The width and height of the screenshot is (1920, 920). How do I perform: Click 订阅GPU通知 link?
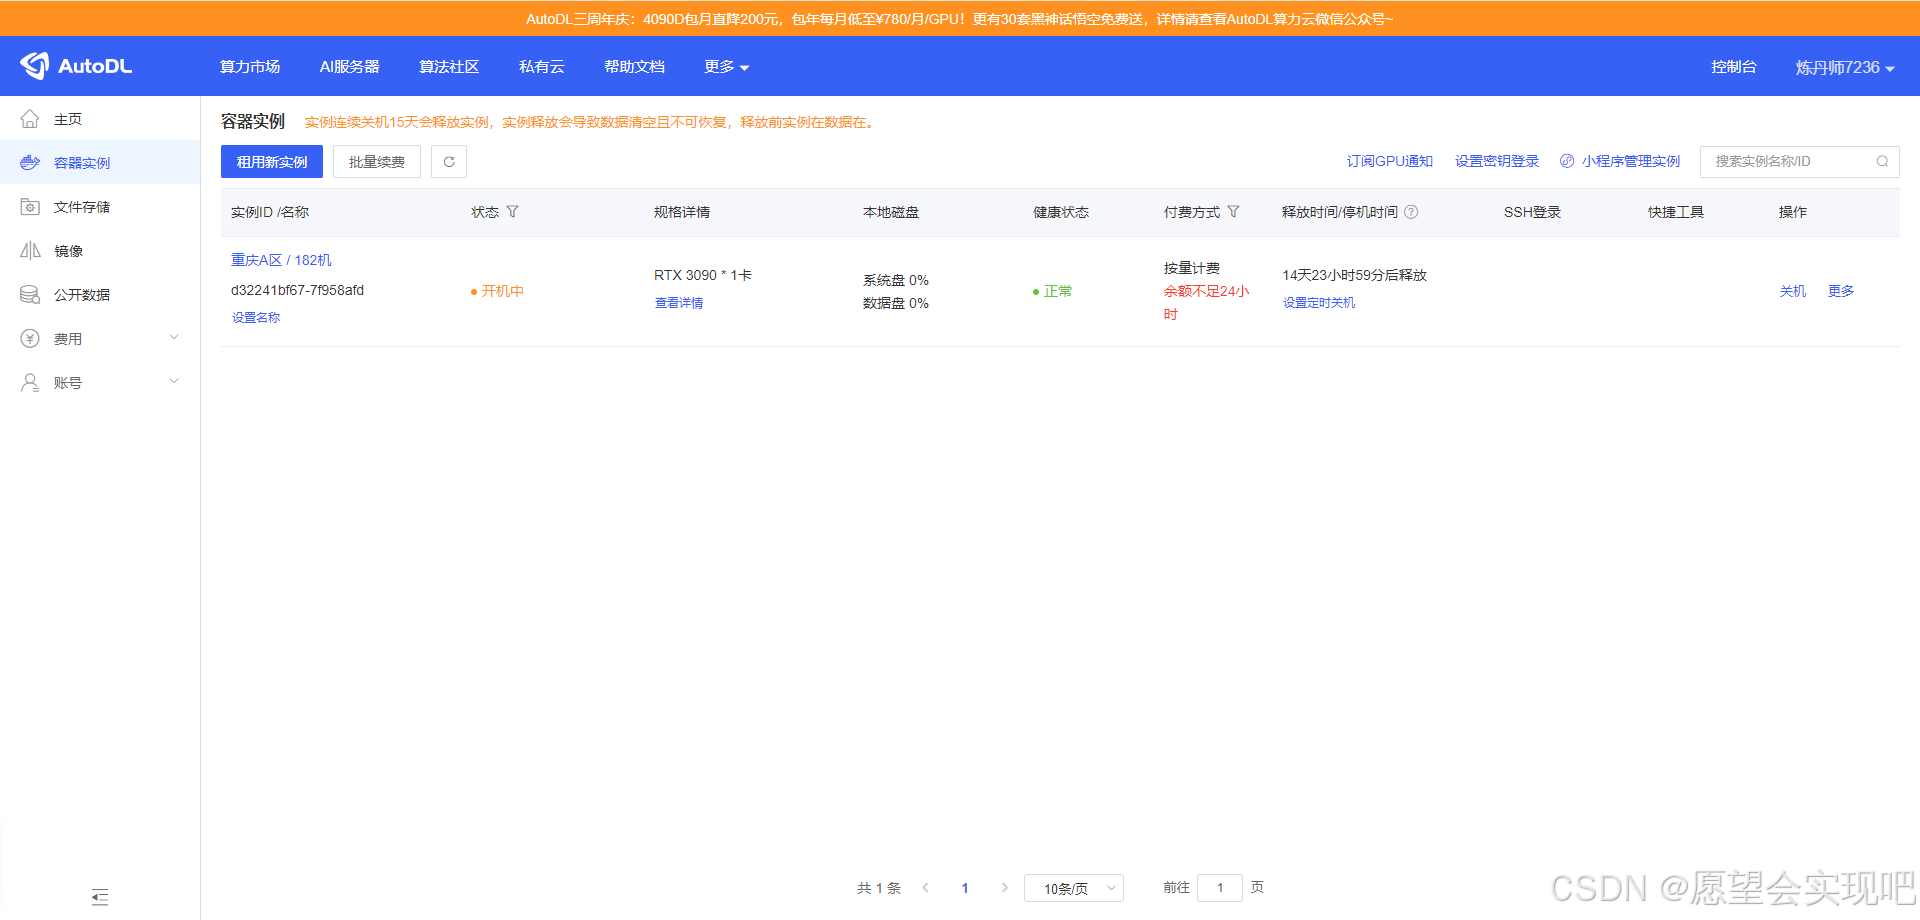(1390, 161)
